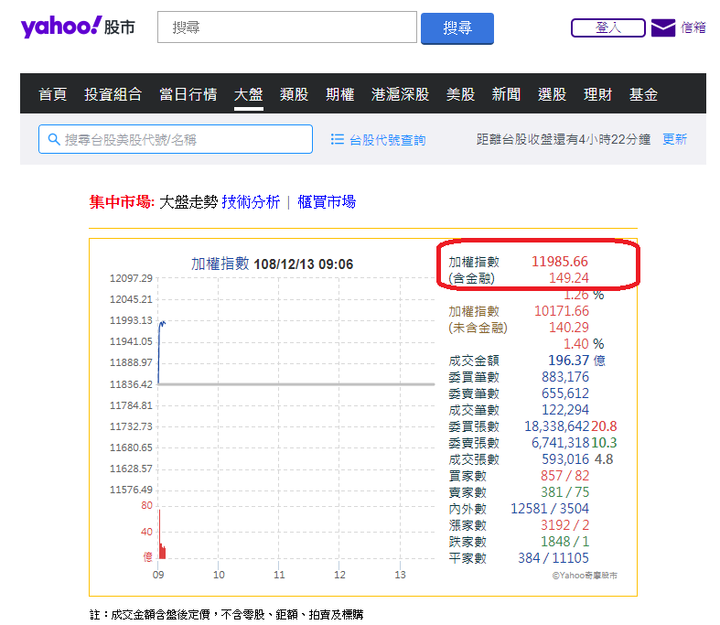Navigate to 港滬深股

click(400, 95)
